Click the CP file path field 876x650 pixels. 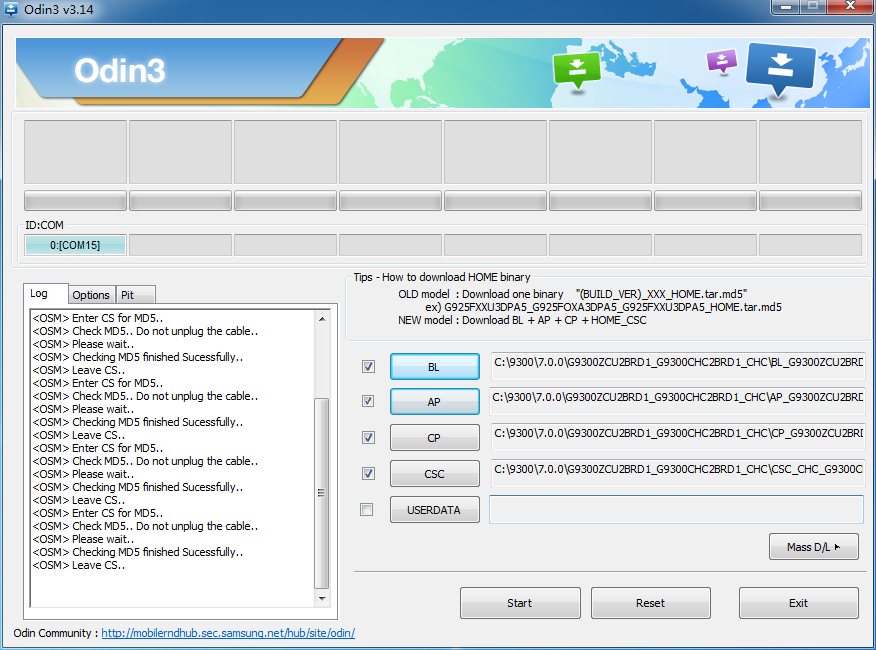point(677,437)
